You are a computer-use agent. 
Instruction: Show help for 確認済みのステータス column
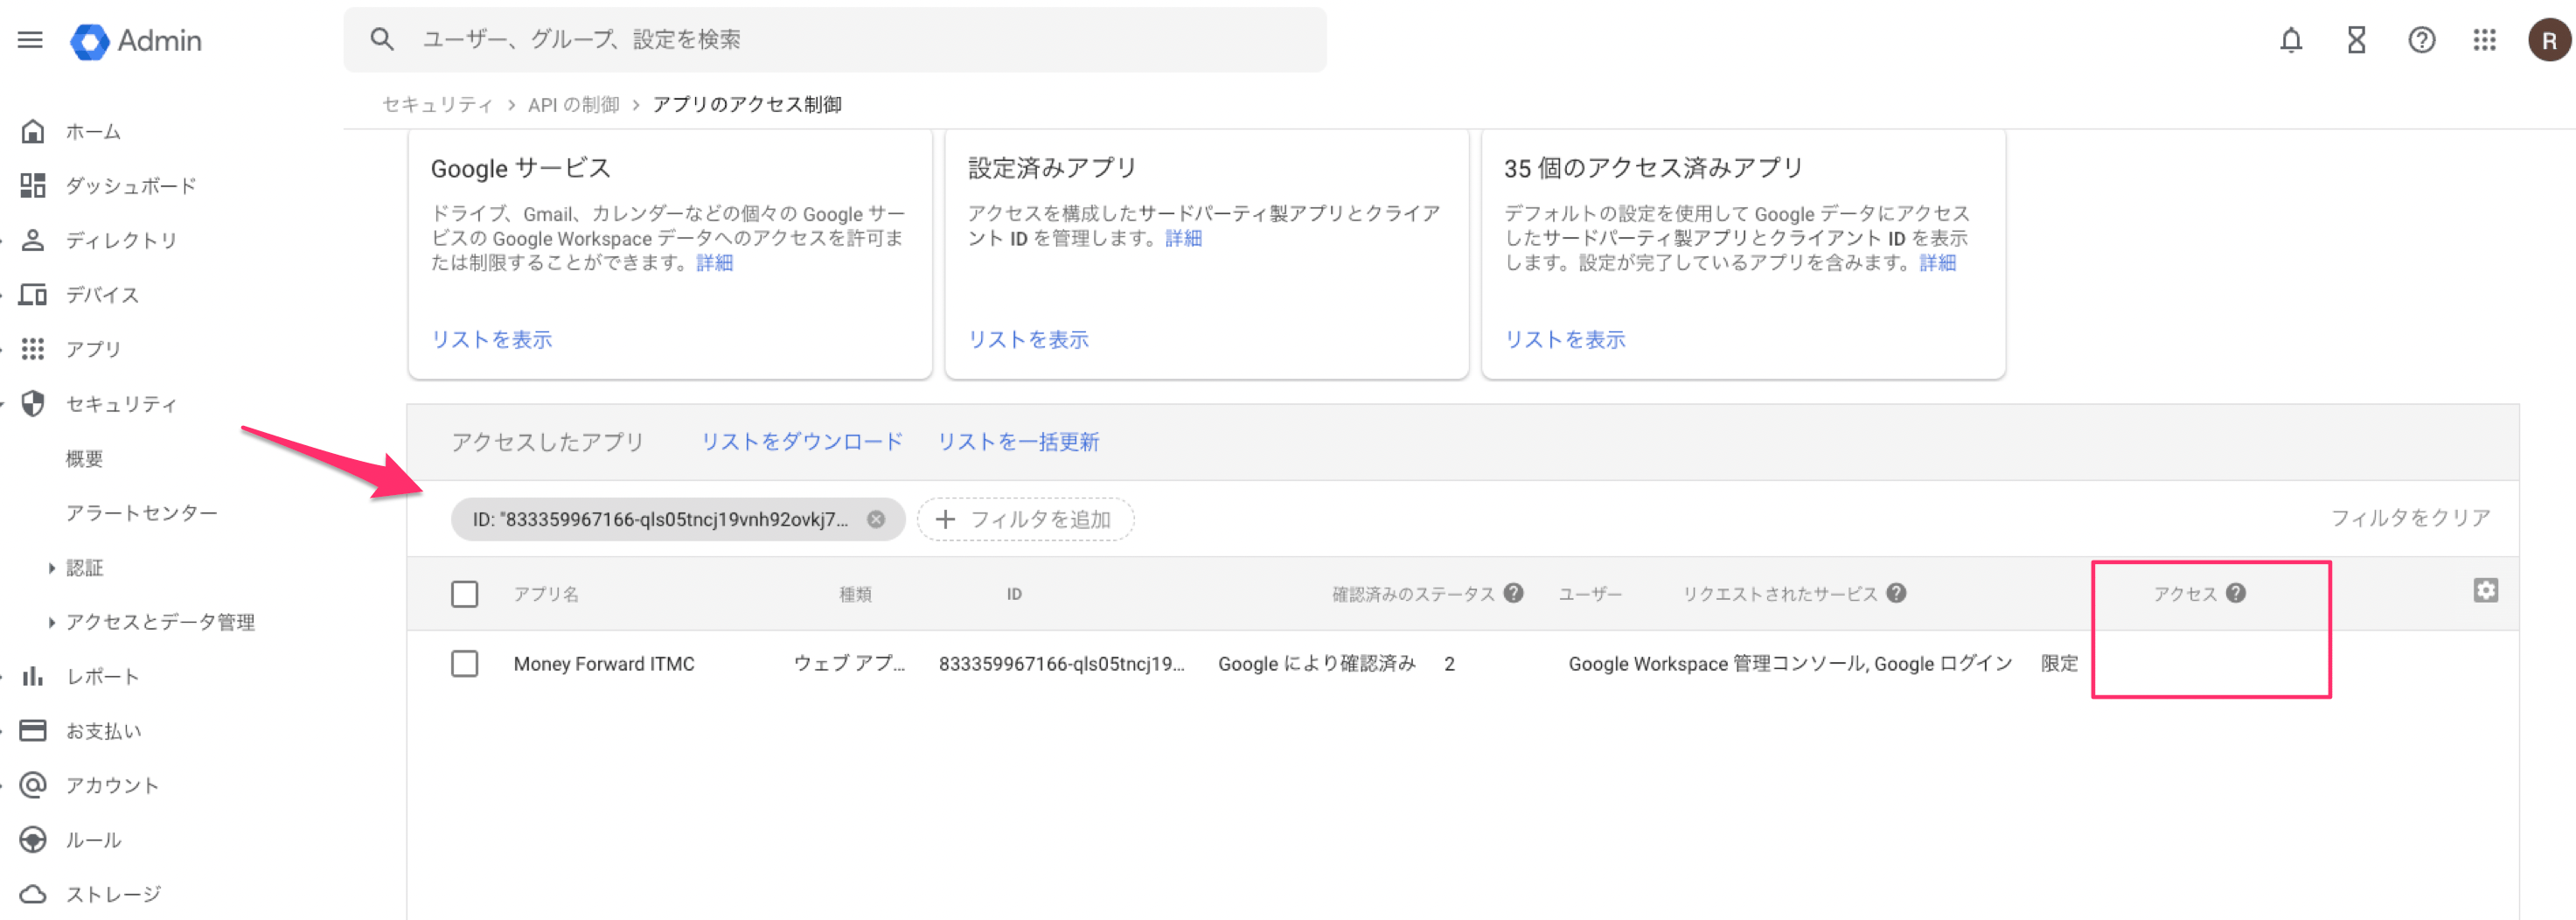click(x=1513, y=593)
